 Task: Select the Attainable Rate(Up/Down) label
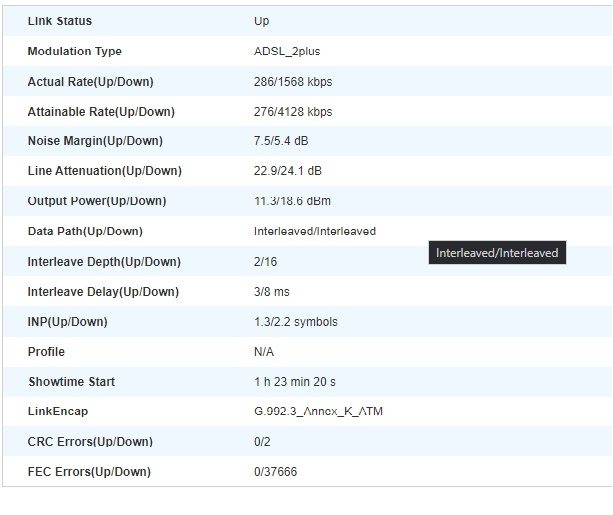click(x=101, y=112)
